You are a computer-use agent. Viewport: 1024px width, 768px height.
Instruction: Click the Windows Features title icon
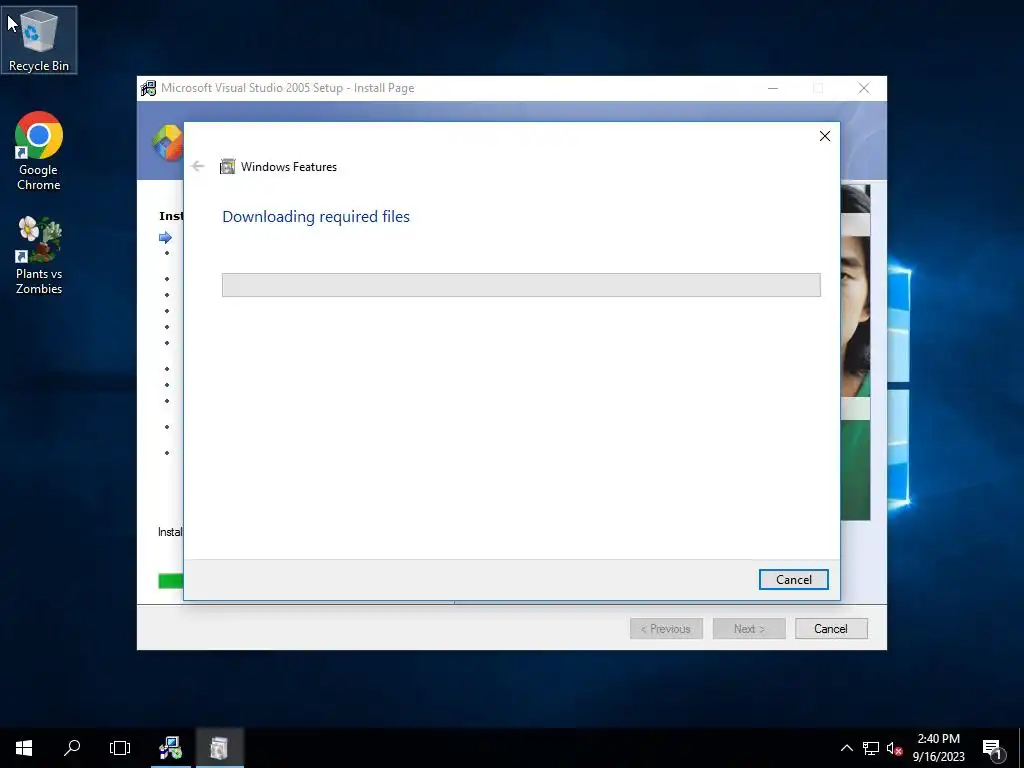coord(227,167)
